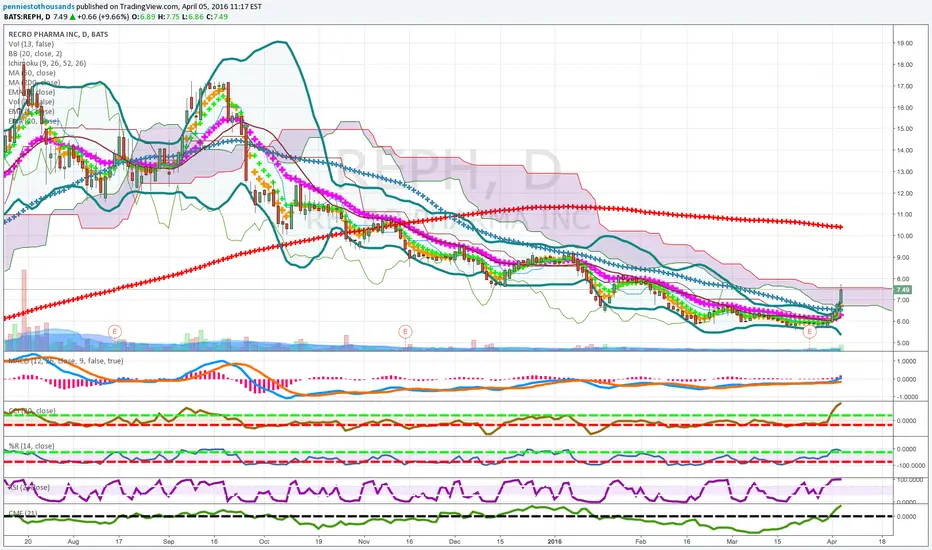This screenshot has width=932, height=550.
Task: Open the penniestothousands author link
Action: [39, 7]
